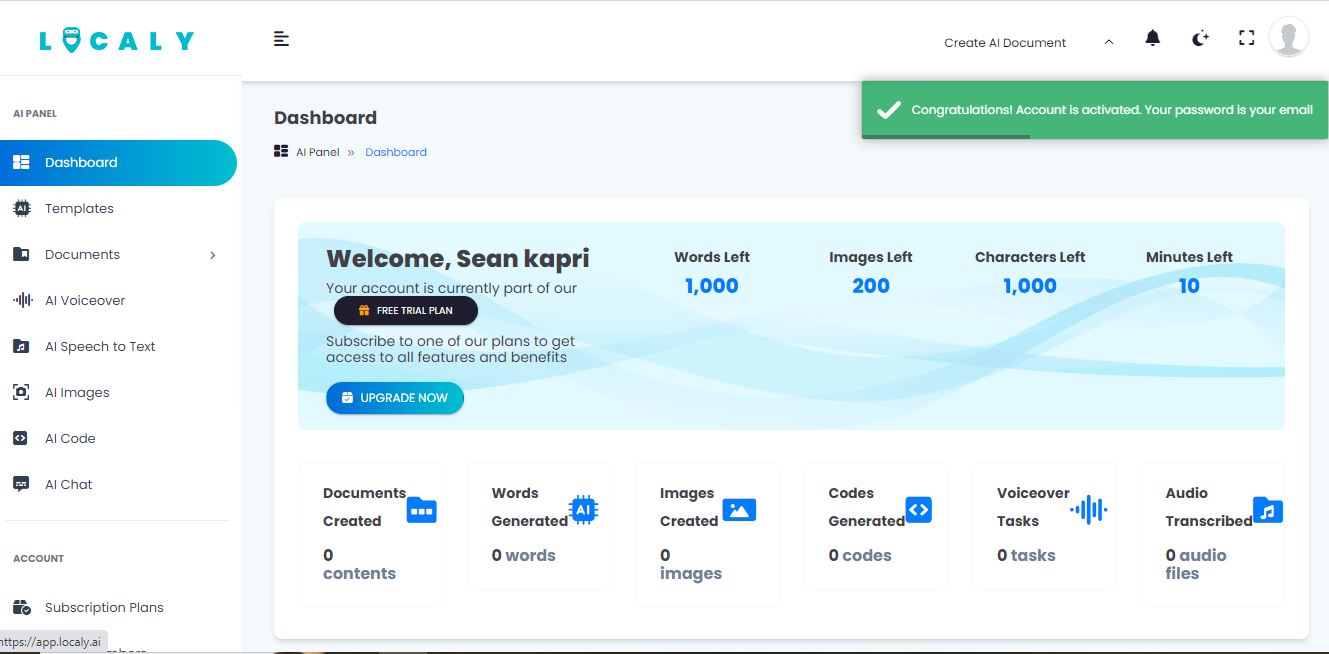Screen dimensions: 1329x654
Task: Click the AI Voiceover waveform icon
Action: coord(22,301)
